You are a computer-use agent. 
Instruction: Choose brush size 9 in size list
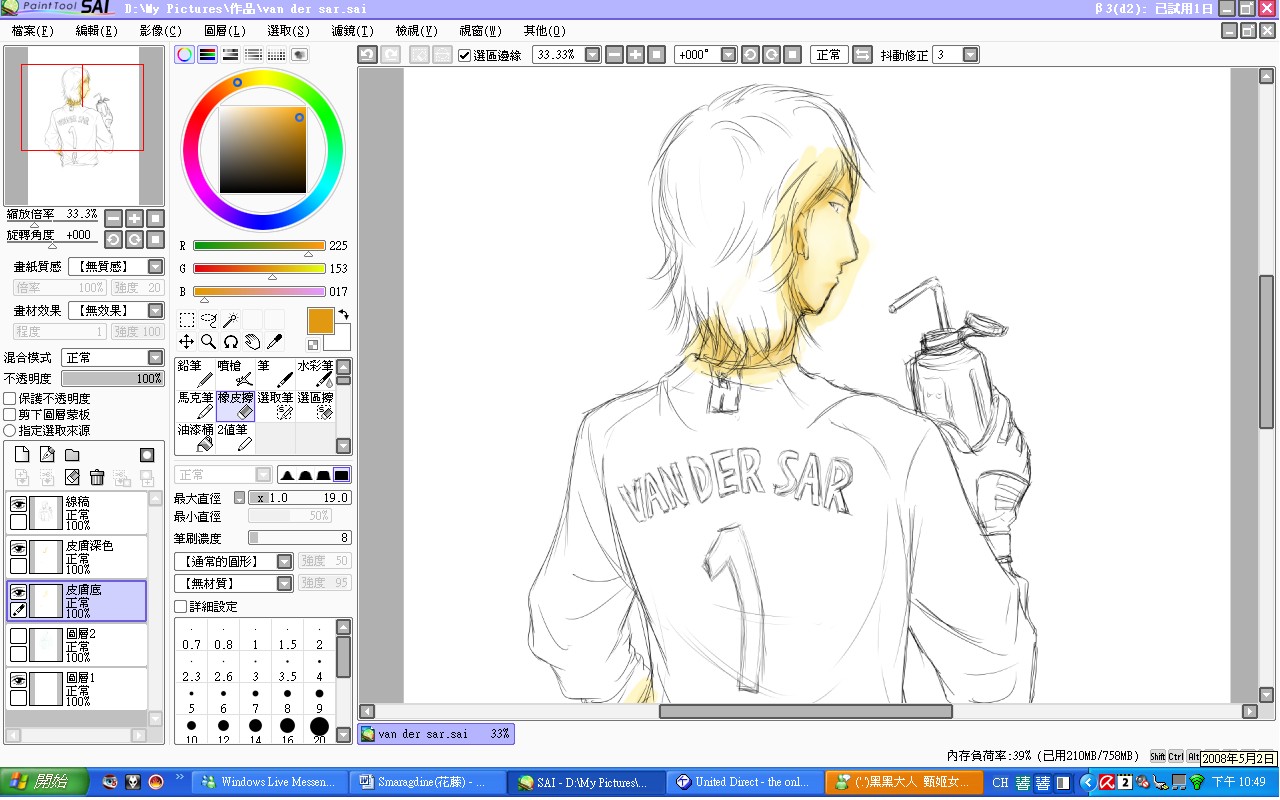click(x=319, y=700)
